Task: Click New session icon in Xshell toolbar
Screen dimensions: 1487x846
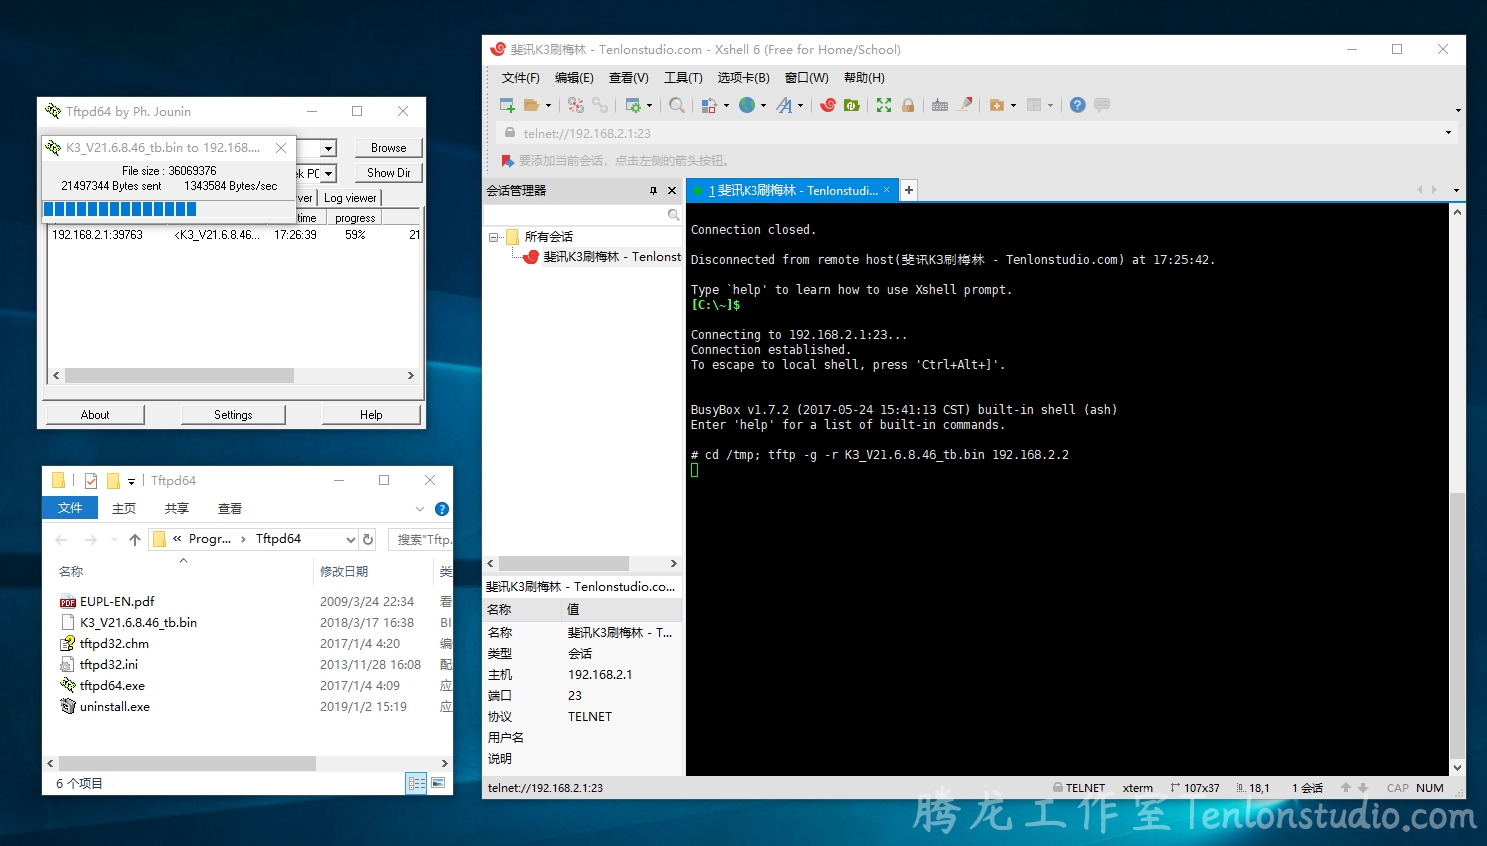Action: point(507,105)
